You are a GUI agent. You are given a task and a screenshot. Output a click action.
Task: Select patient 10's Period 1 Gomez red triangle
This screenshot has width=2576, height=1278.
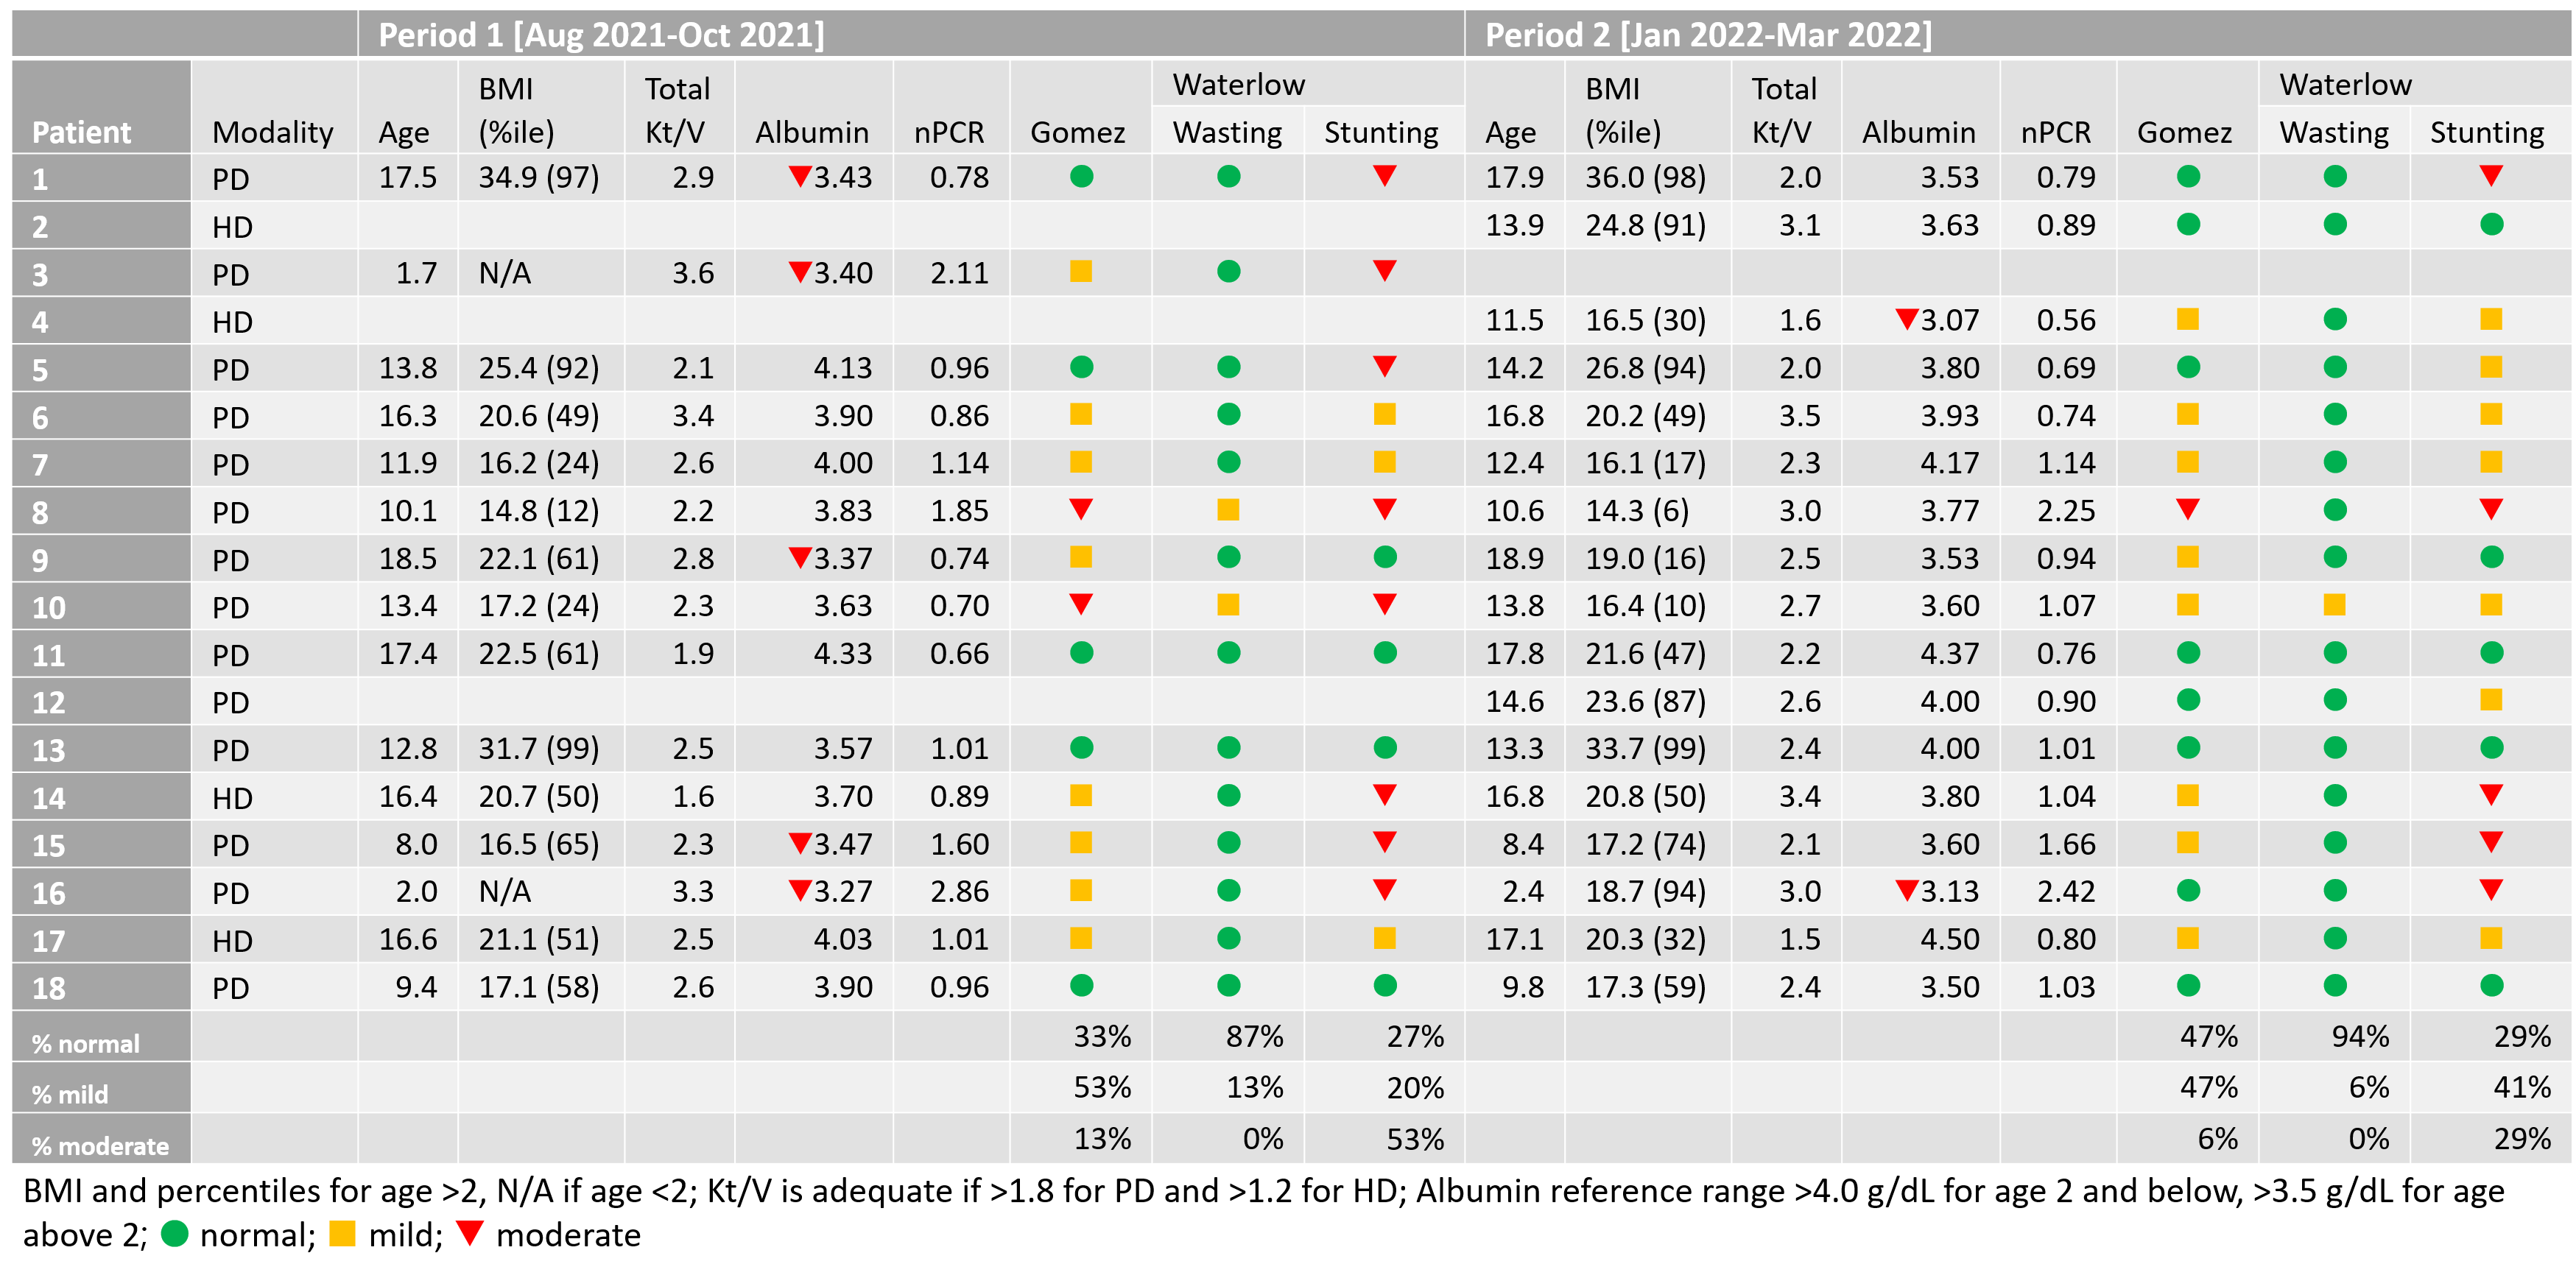click(x=1081, y=604)
